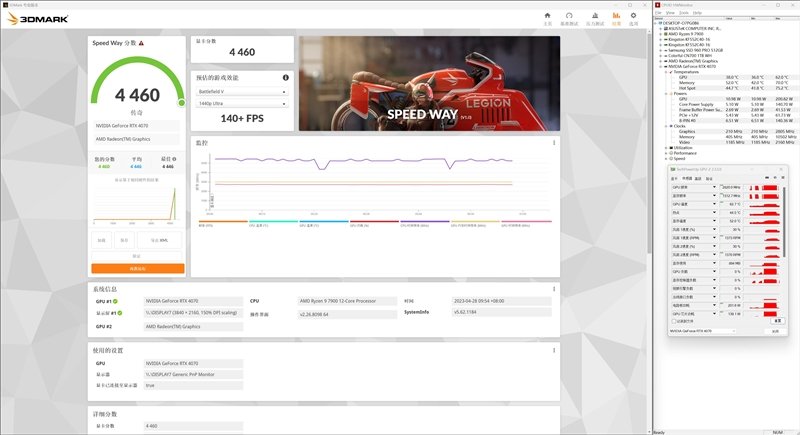Expand Samsung SSD 960 PRO 512GB in HWMonitor

(661, 50)
